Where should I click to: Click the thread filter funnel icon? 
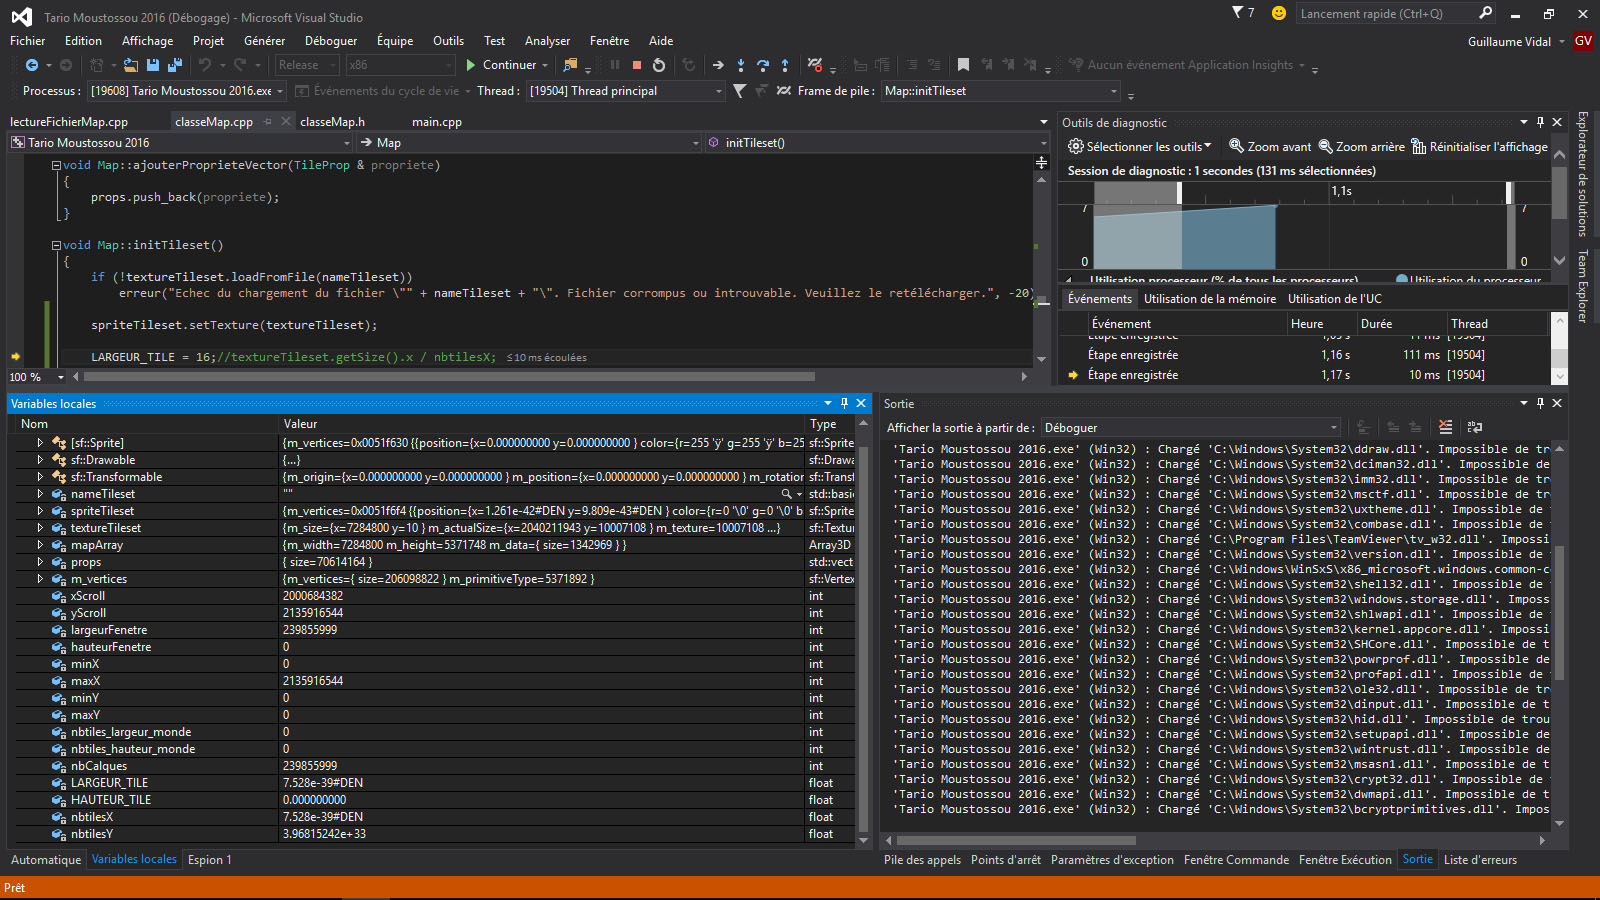(739, 91)
